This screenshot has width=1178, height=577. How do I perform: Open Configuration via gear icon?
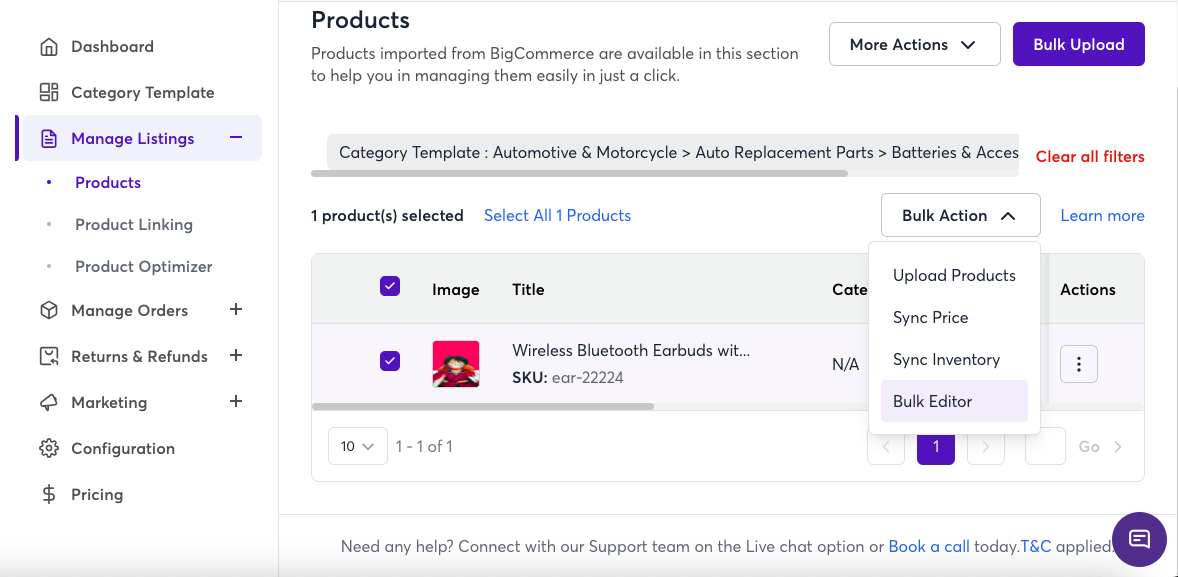48,449
